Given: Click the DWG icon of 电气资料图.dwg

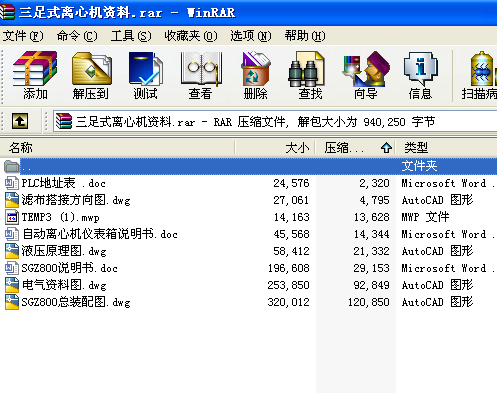Looking at the screenshot, I should click(x=12, y=285).
